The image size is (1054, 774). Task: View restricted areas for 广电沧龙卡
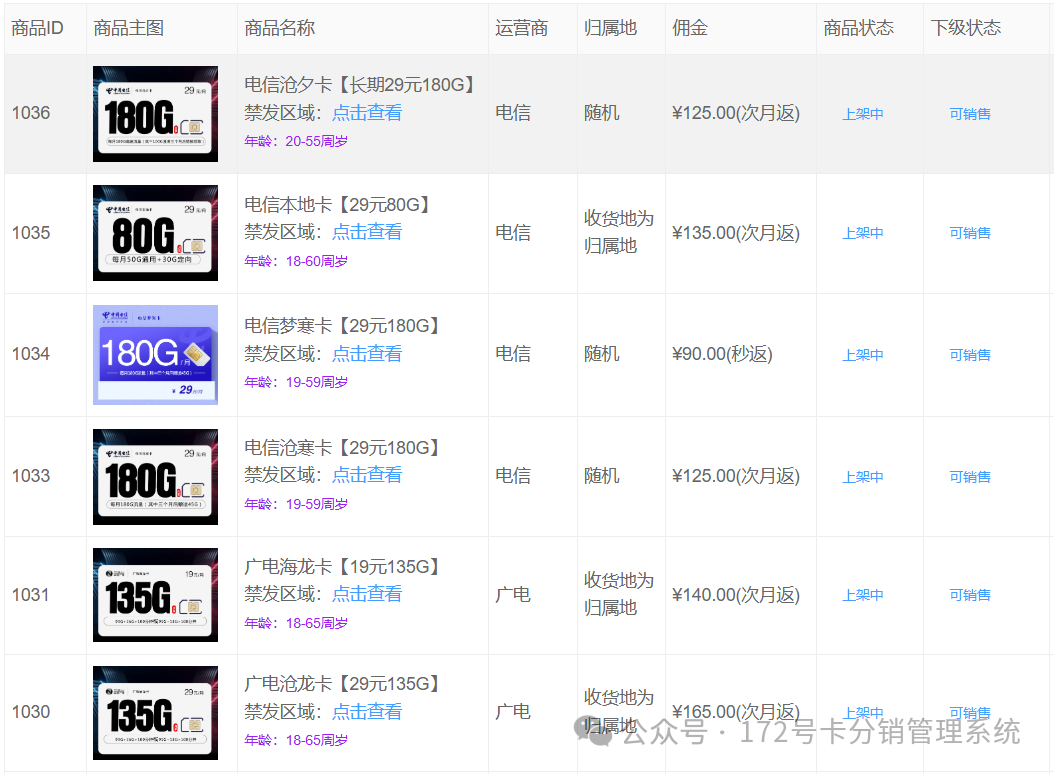367,712
